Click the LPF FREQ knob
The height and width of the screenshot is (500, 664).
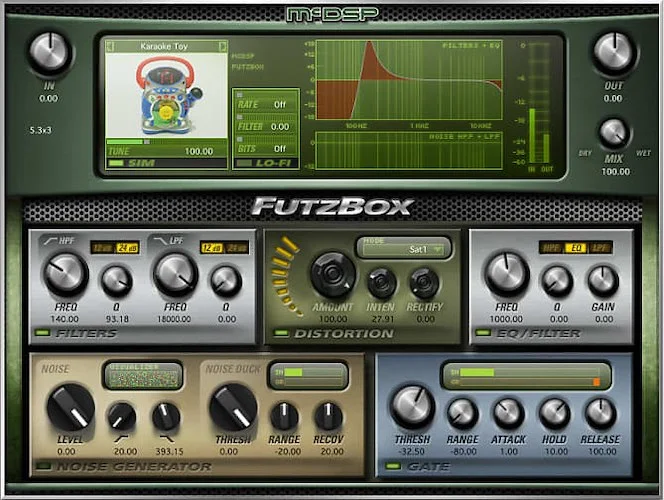[175, 274]
